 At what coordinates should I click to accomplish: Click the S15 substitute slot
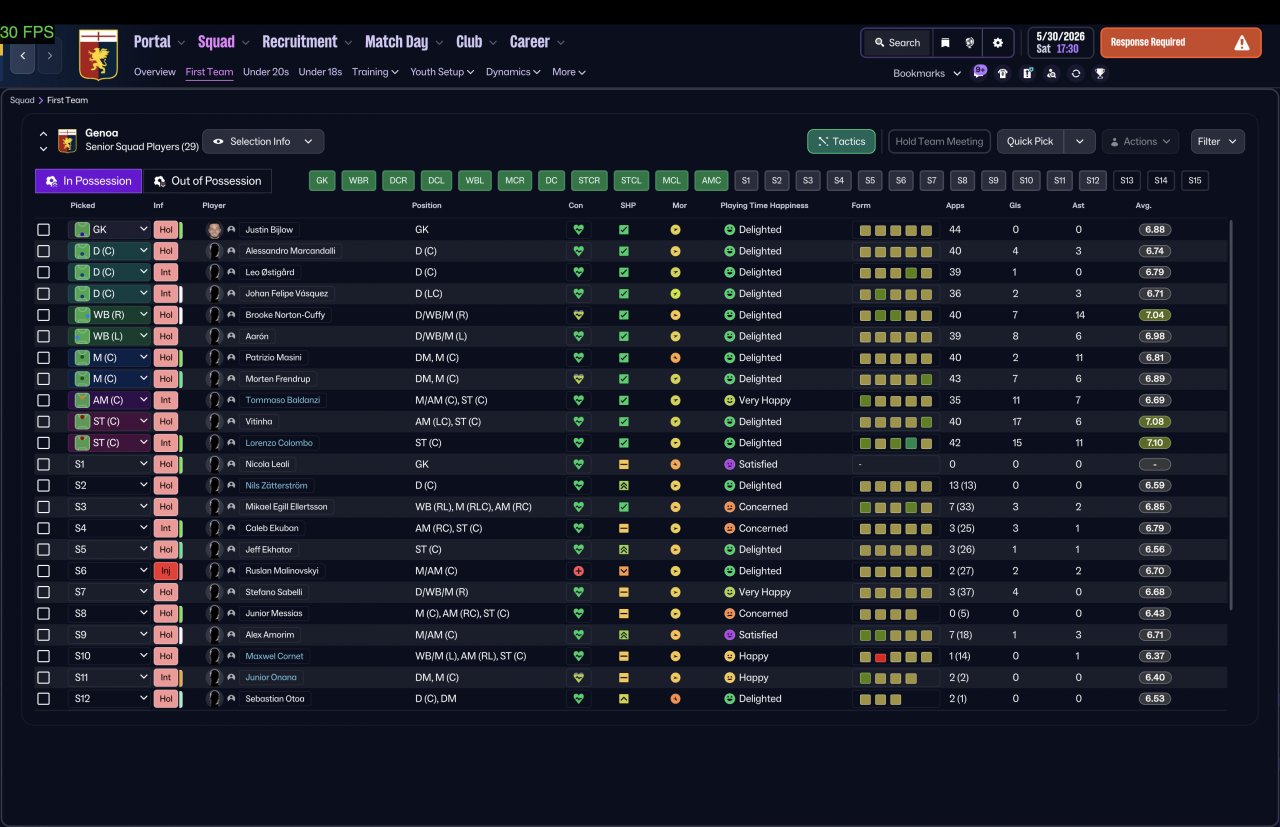[1195, 181]
